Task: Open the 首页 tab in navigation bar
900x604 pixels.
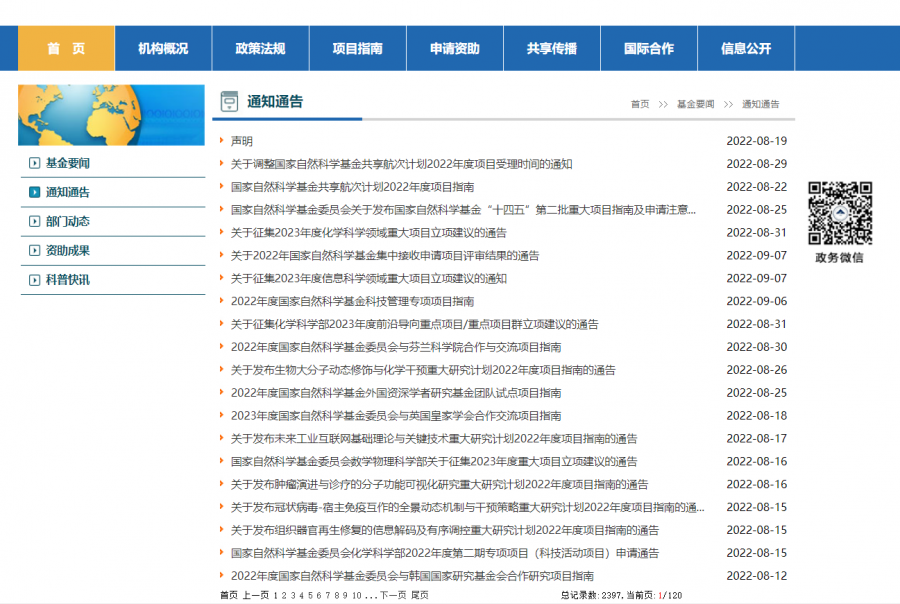Action: coord(66,49)
